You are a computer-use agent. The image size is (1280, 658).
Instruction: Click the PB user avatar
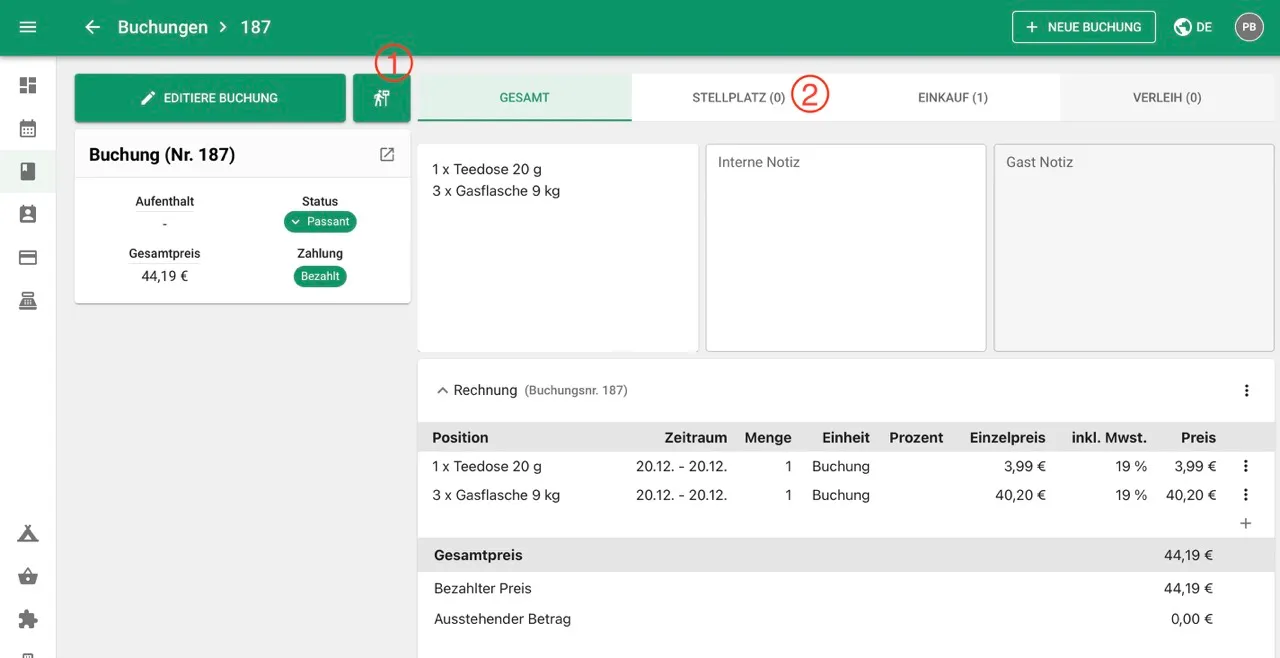click(1249, 27)
